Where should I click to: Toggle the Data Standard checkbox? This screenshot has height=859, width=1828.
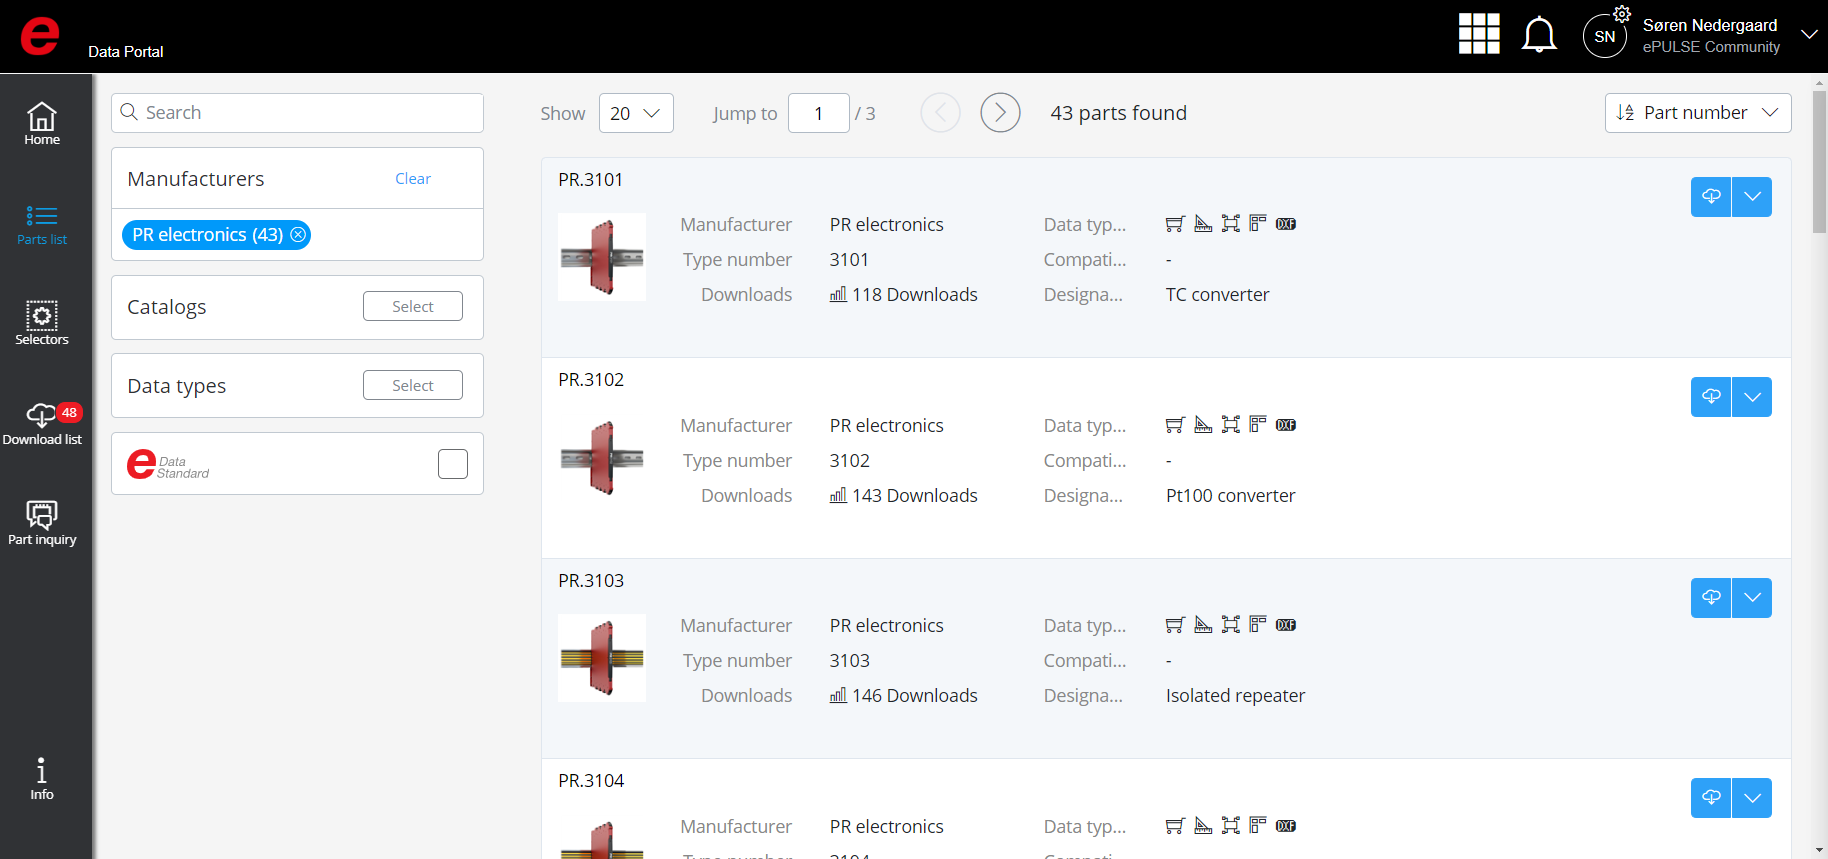click(453, 464)
